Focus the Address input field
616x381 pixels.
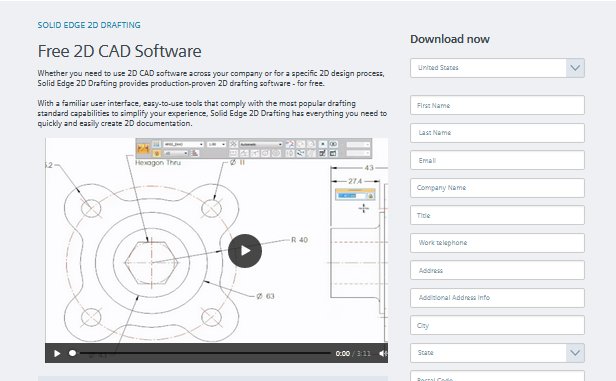497,270
